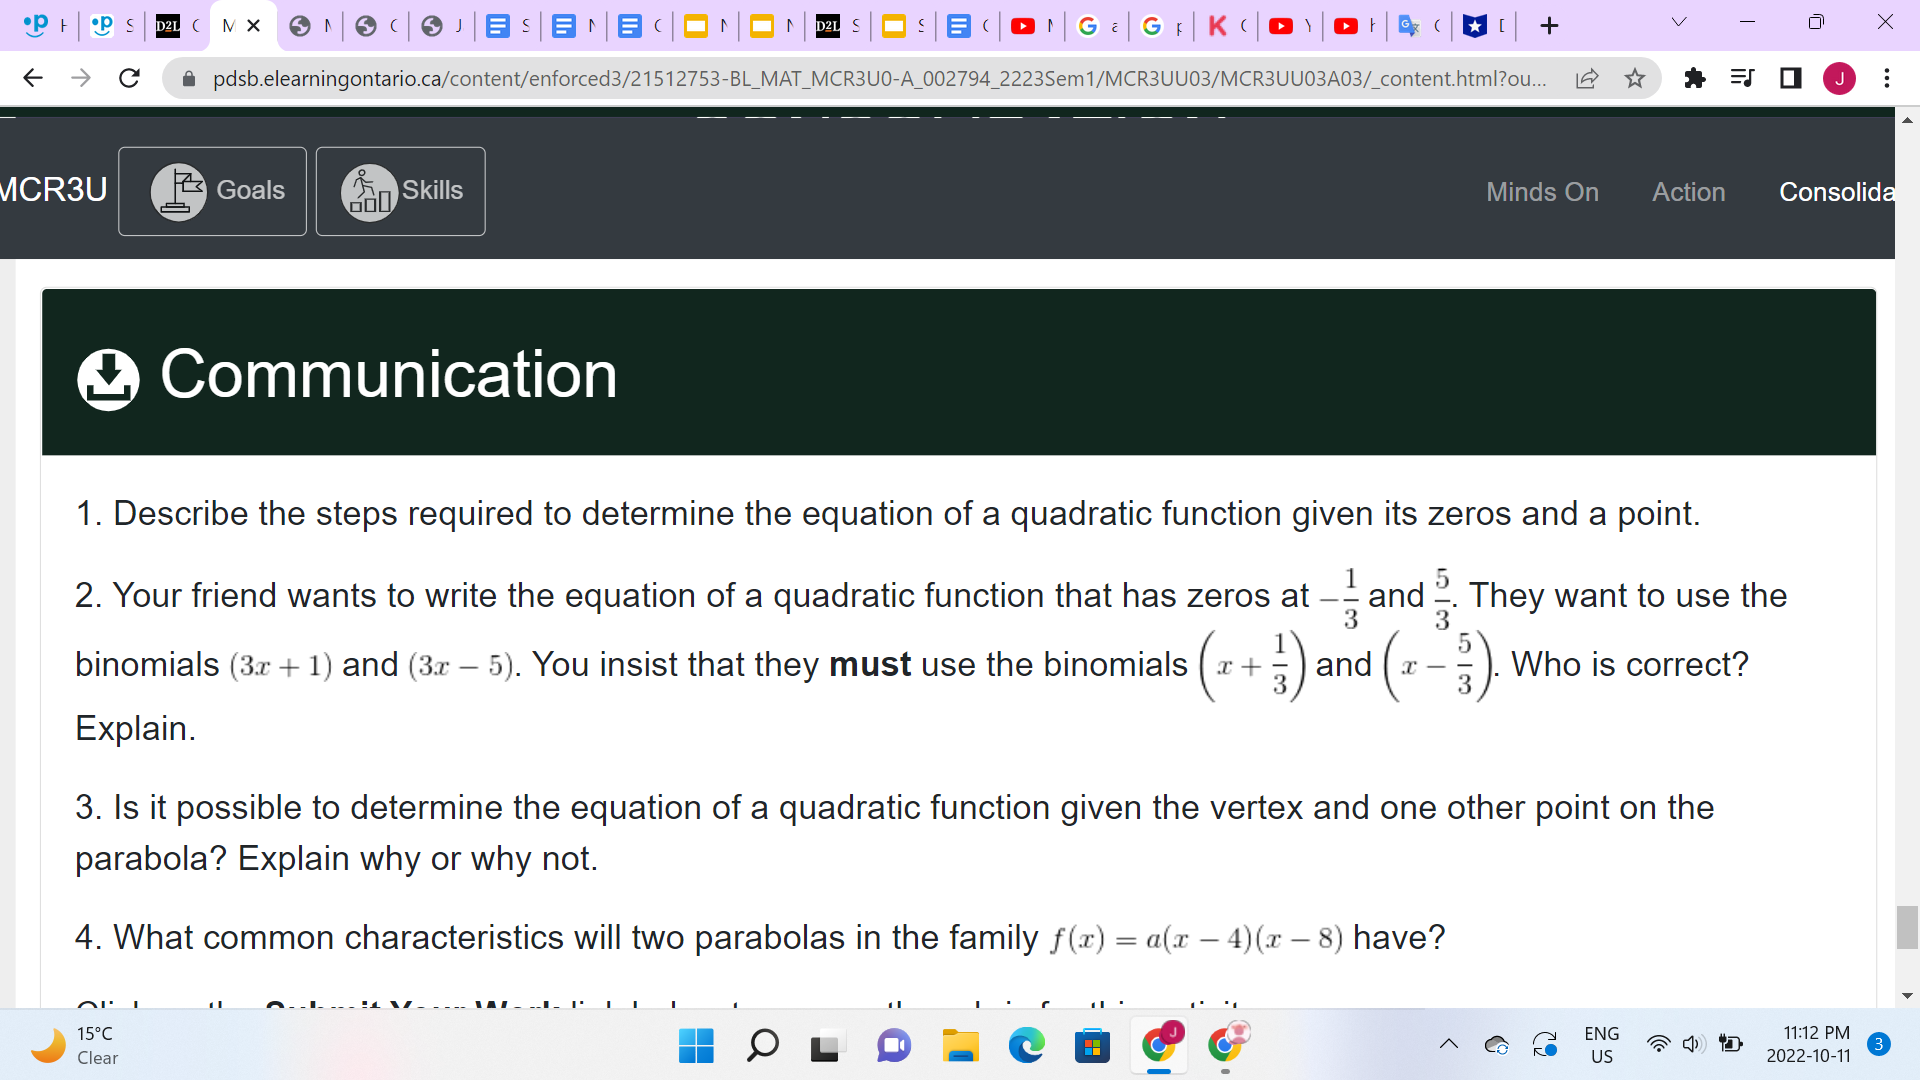The width and height of the screenshot is (1920, 1080).
Task: Click the Communication download icon
Action: click(108, 378)
